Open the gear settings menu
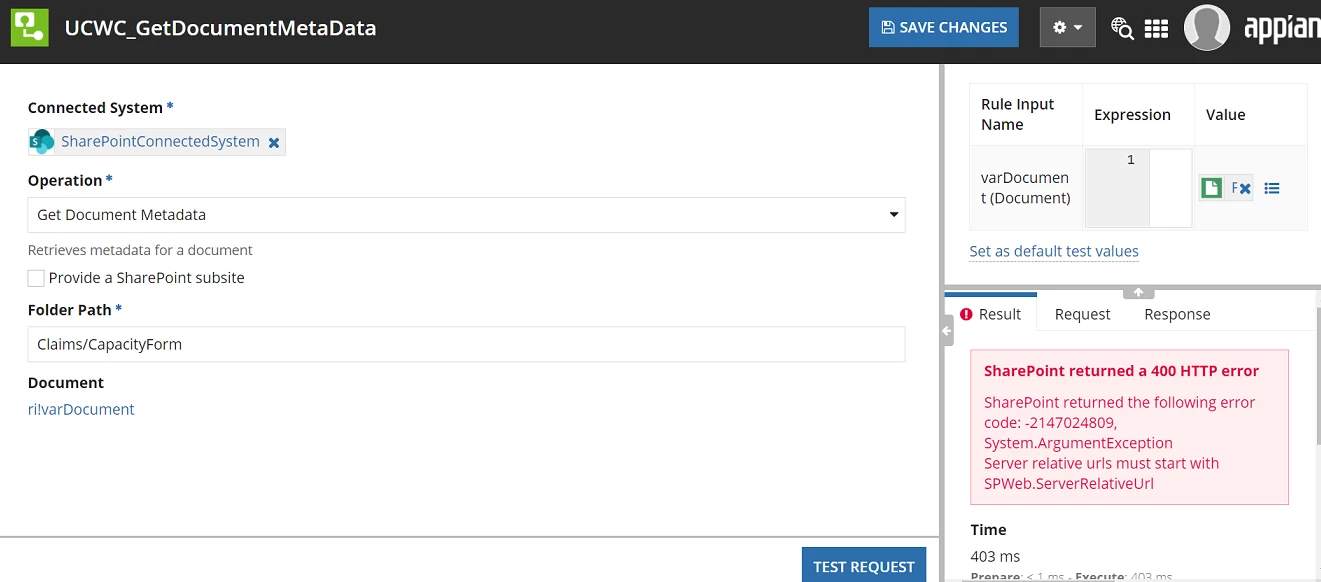Image resolution: width=1321 pixels, height=582 pixels. click(x=1067, y=27)
